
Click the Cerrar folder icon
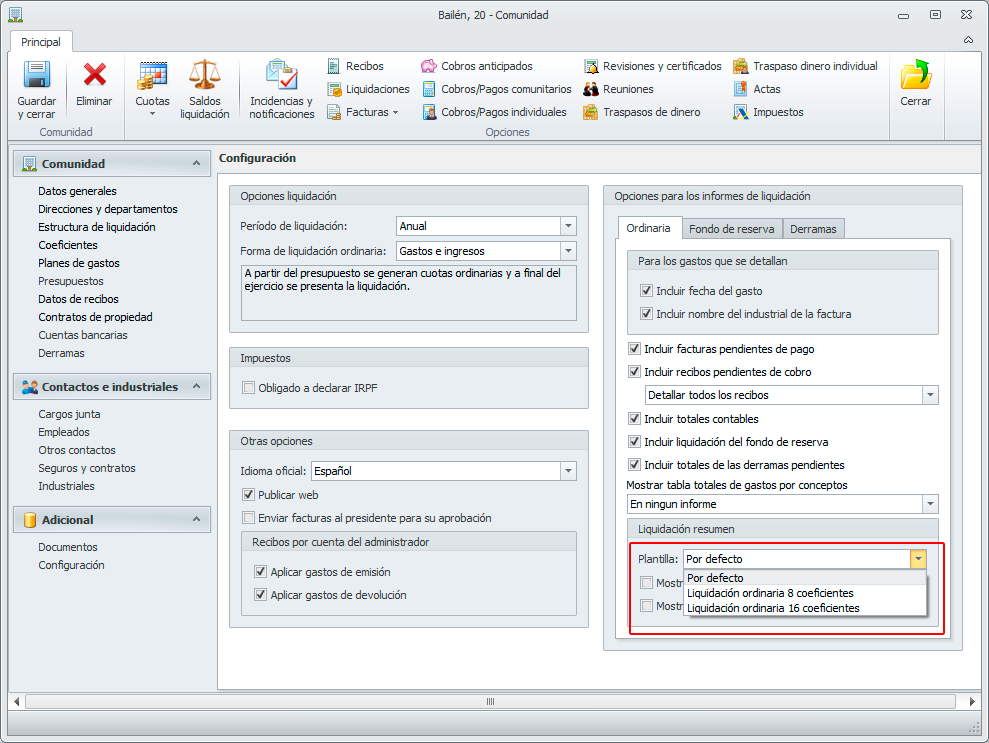[915, 76]
